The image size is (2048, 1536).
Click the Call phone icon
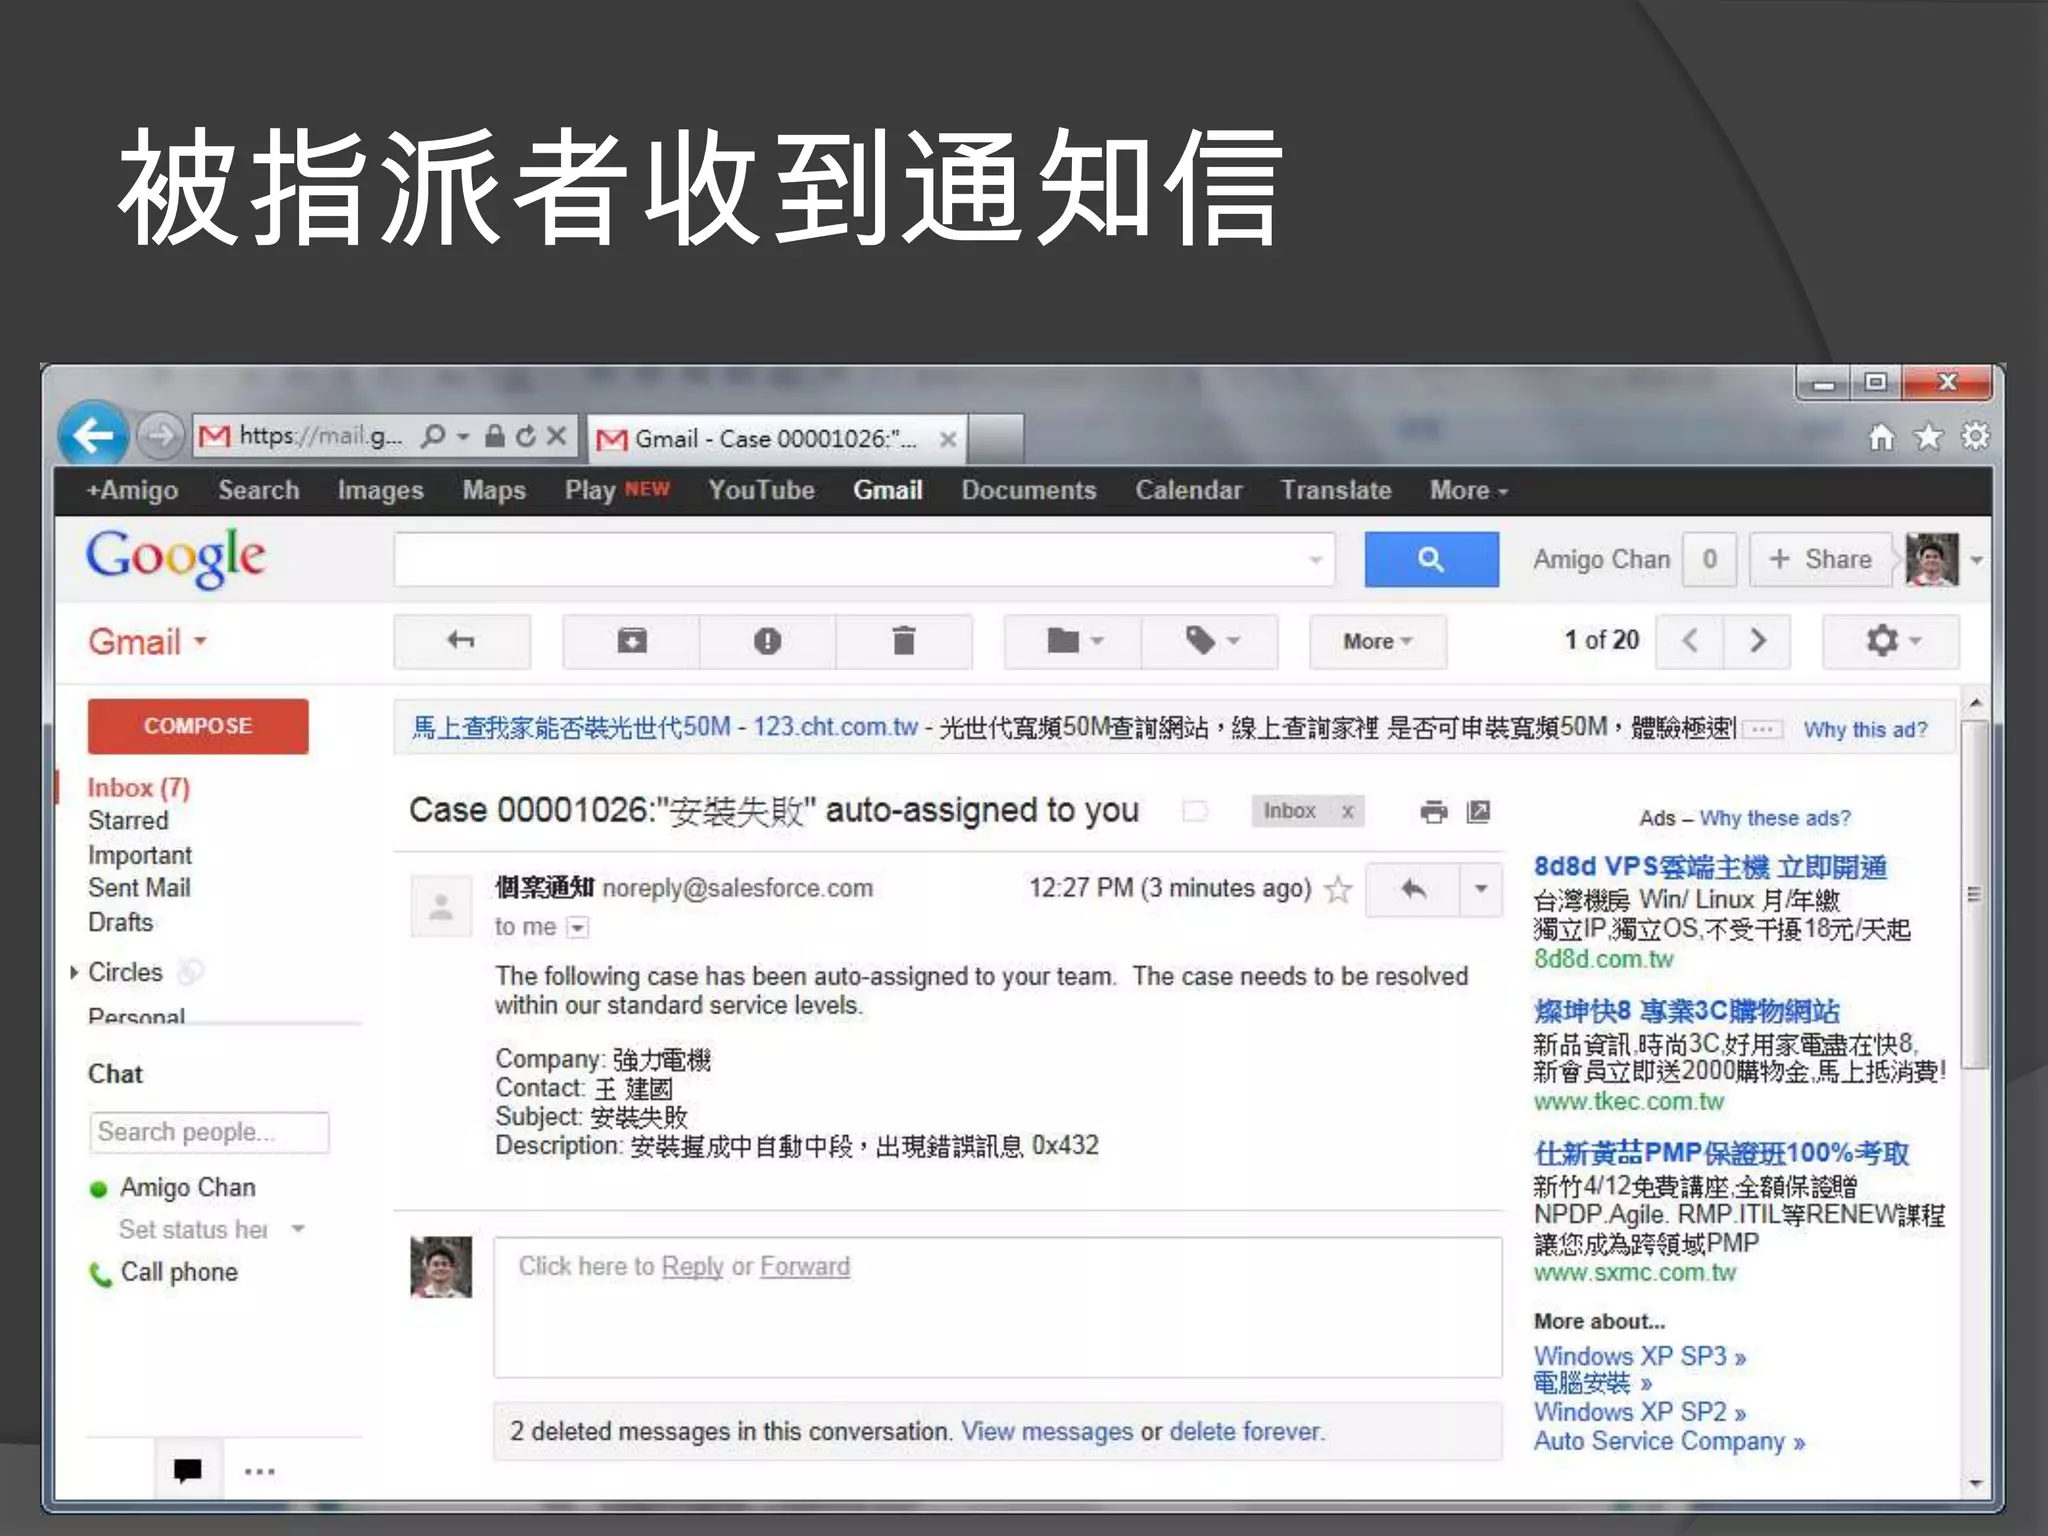click(100, 1273)
